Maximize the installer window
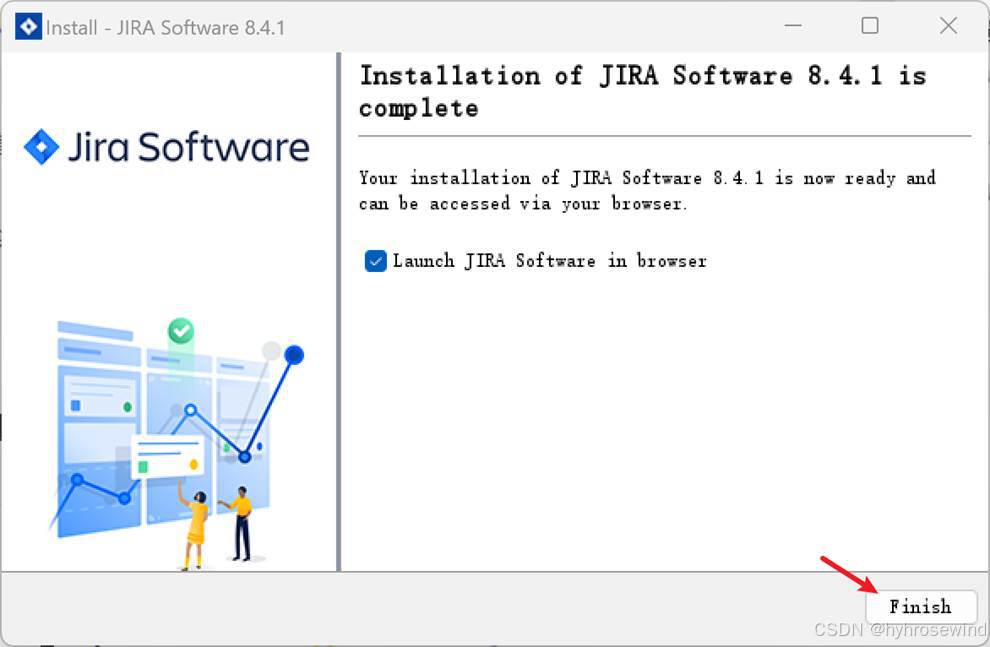 point(870,26)
